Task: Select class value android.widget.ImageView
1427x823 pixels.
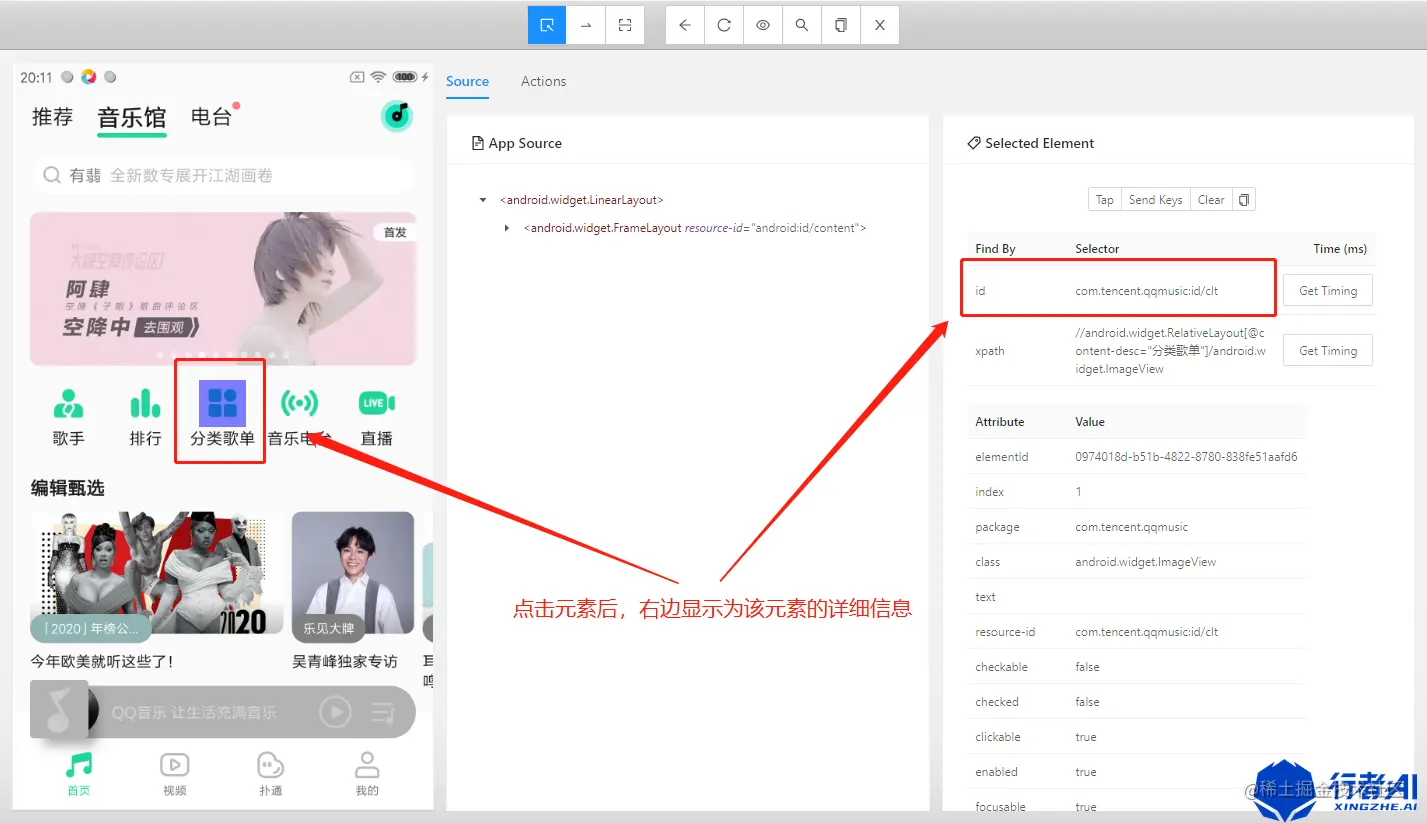Action: point(1146,562)
